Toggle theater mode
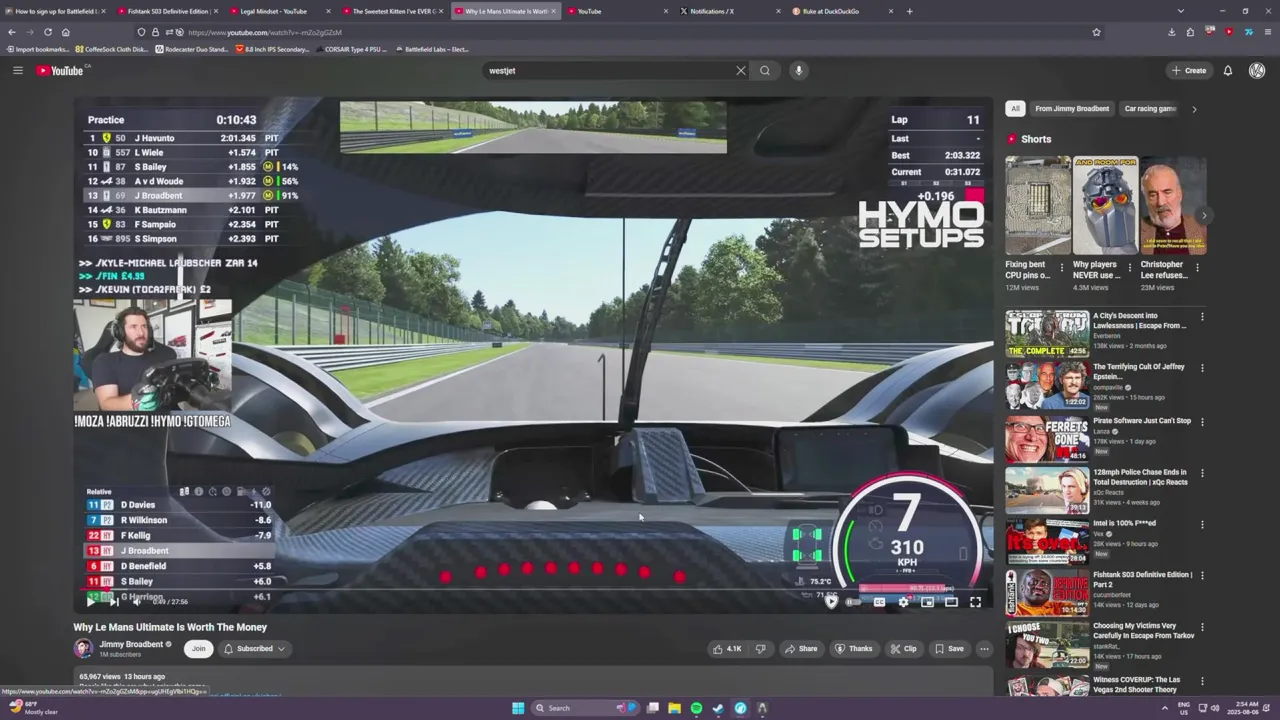 951,602
